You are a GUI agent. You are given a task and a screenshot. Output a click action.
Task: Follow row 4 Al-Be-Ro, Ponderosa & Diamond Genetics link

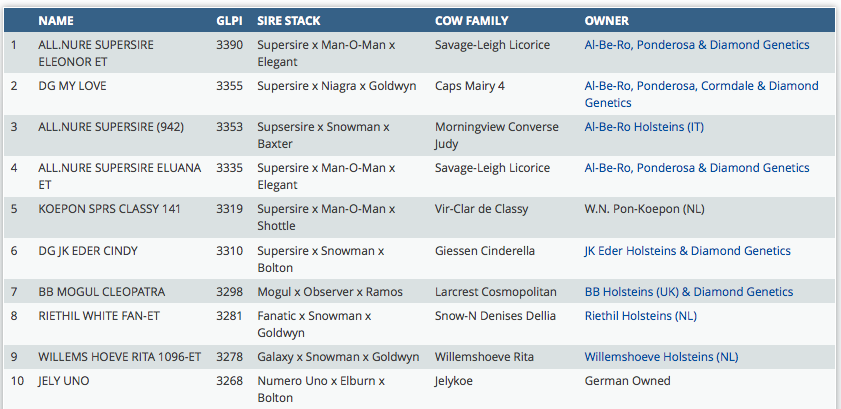(697, 168)
